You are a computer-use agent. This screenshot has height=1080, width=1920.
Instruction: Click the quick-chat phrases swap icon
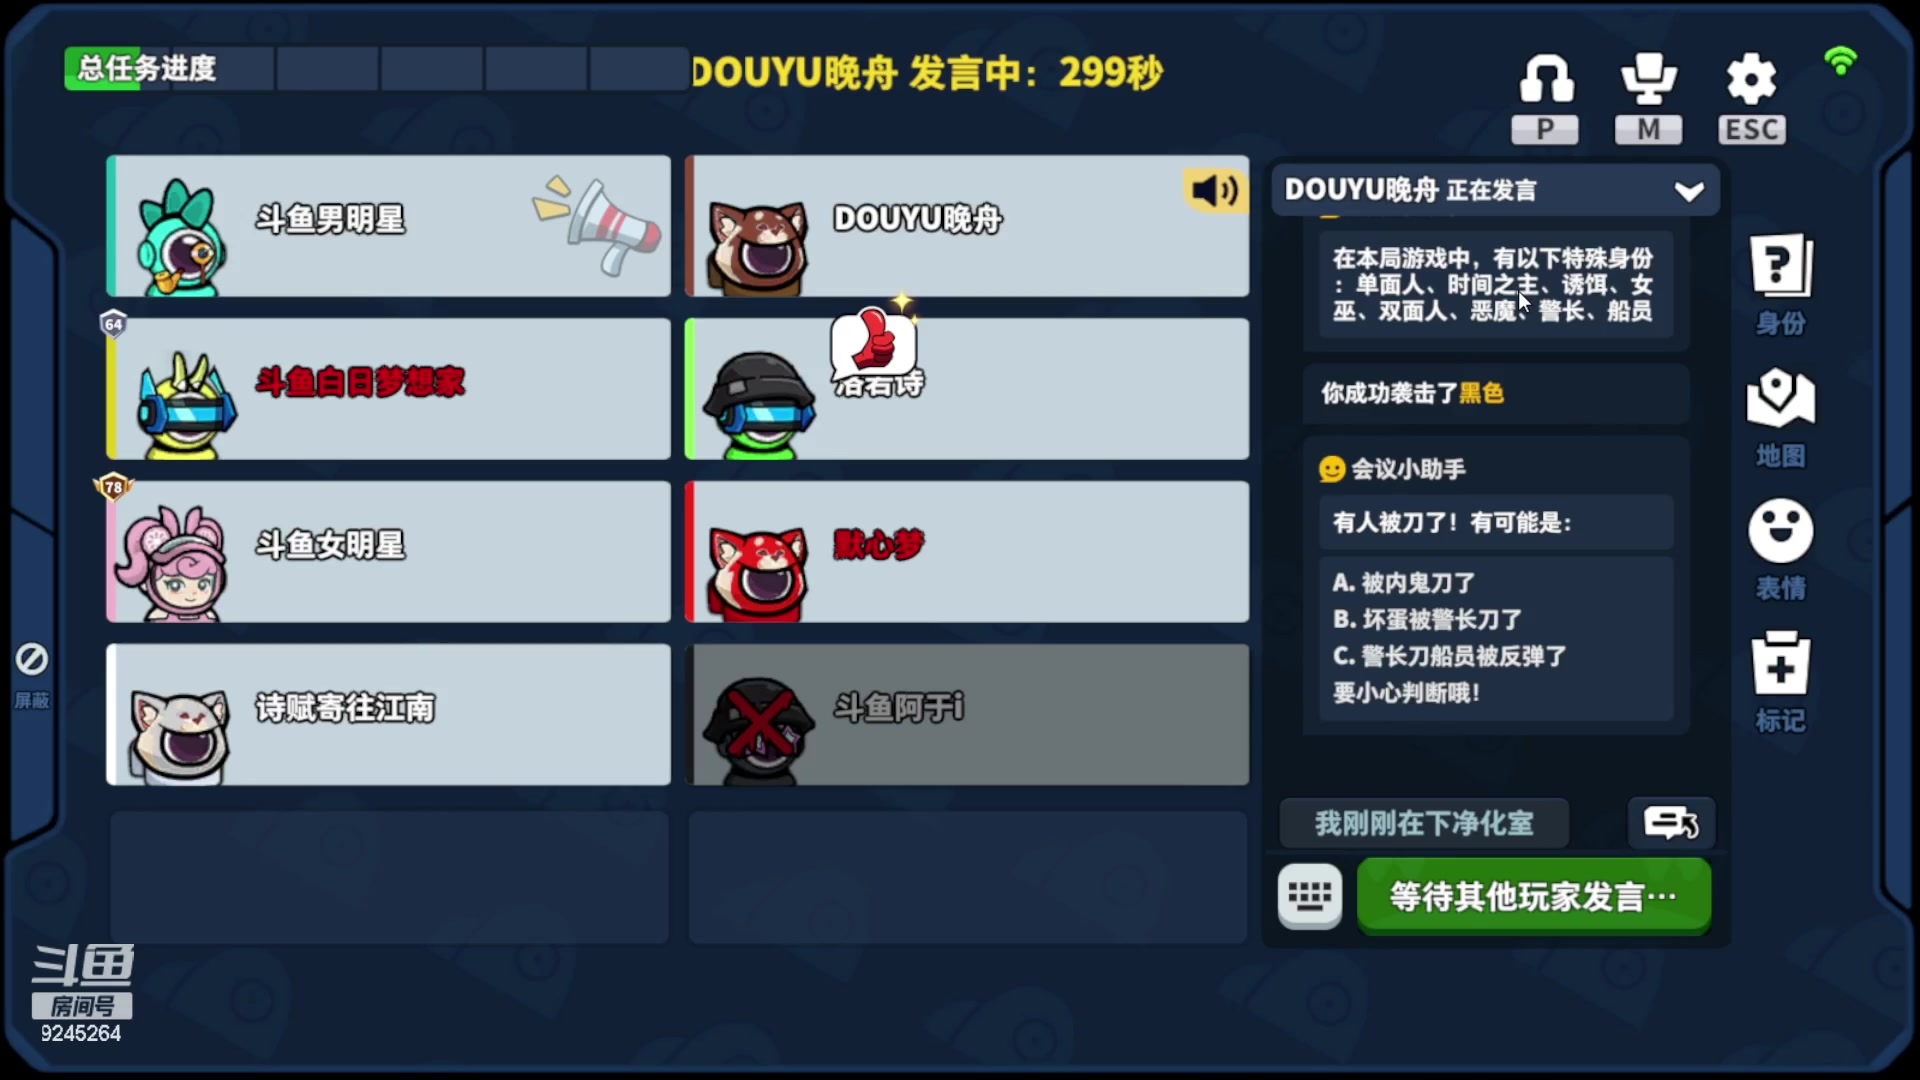point(1671,823)
